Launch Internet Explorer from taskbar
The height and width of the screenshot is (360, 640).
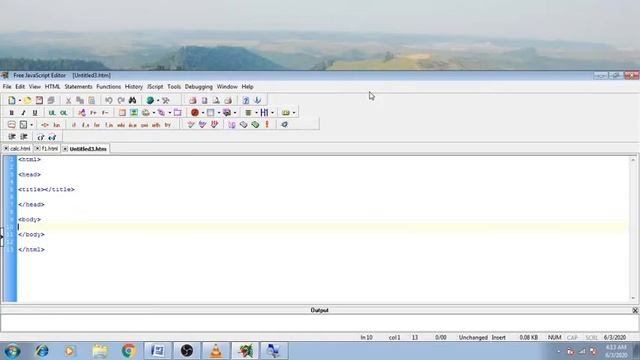[x=42, y=351]
